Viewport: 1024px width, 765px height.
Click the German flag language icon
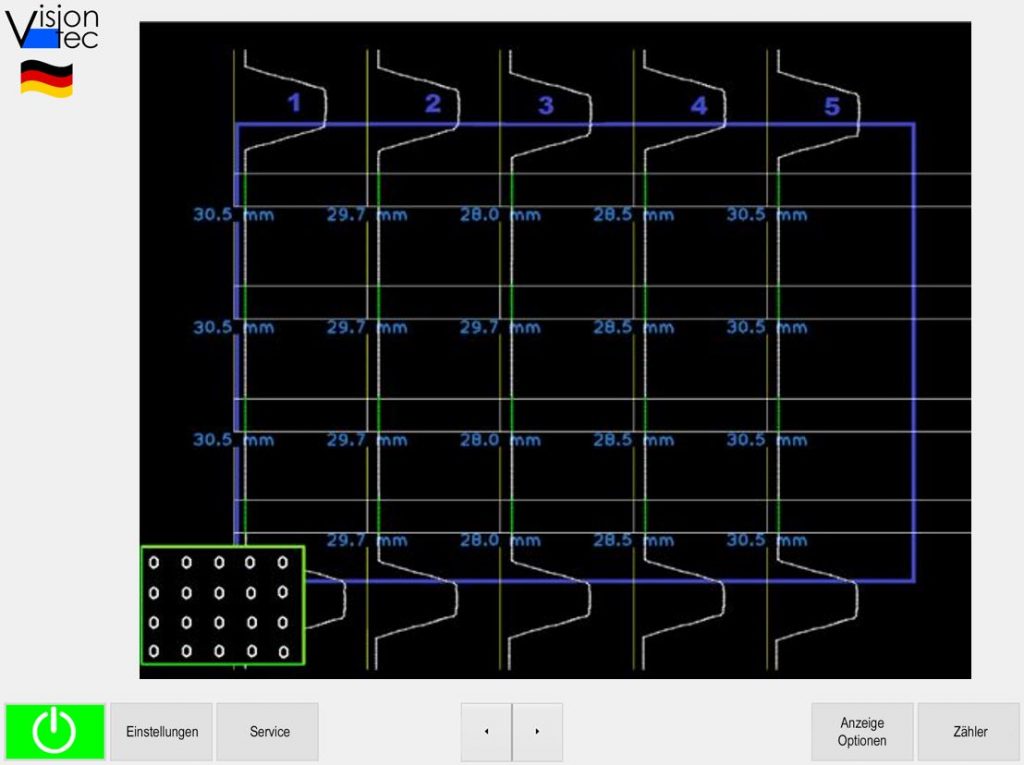[x=46, y=79]
